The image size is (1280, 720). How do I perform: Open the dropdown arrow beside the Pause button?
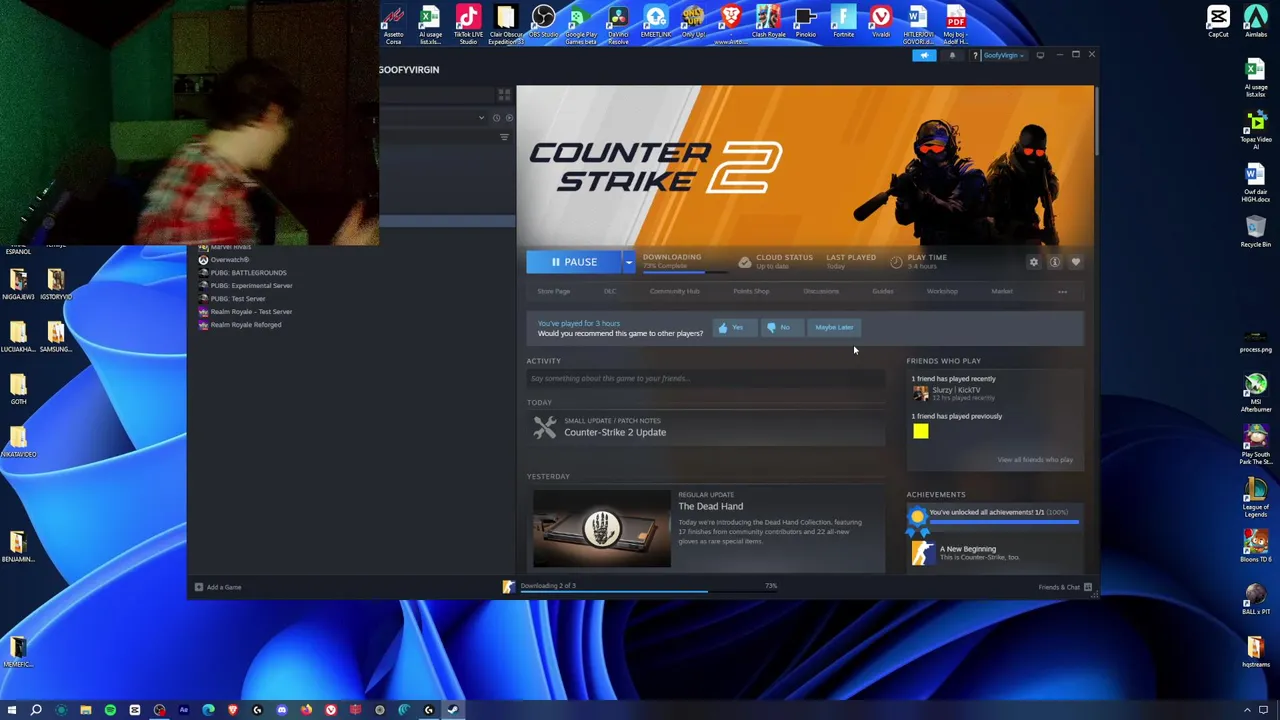628,262
